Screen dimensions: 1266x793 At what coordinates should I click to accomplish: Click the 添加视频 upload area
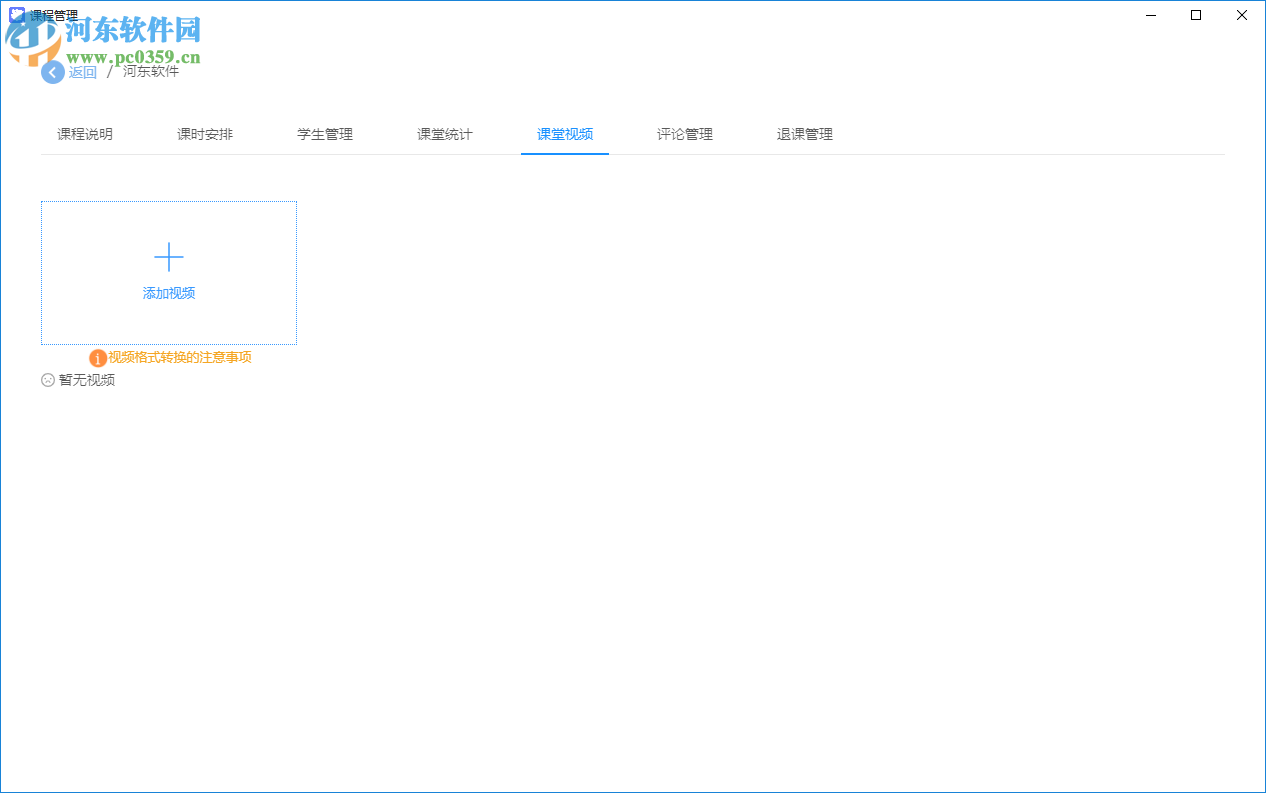168,293
